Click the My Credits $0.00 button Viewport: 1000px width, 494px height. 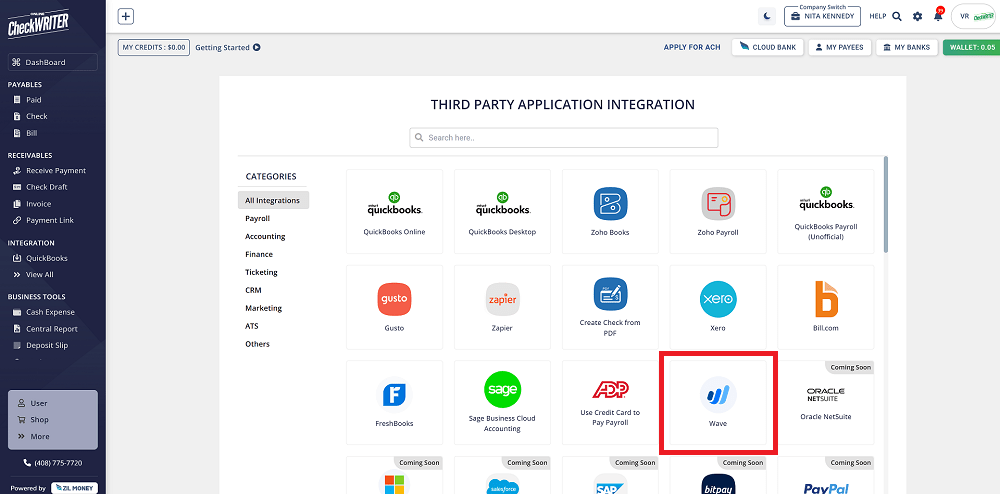click(154, 47)
